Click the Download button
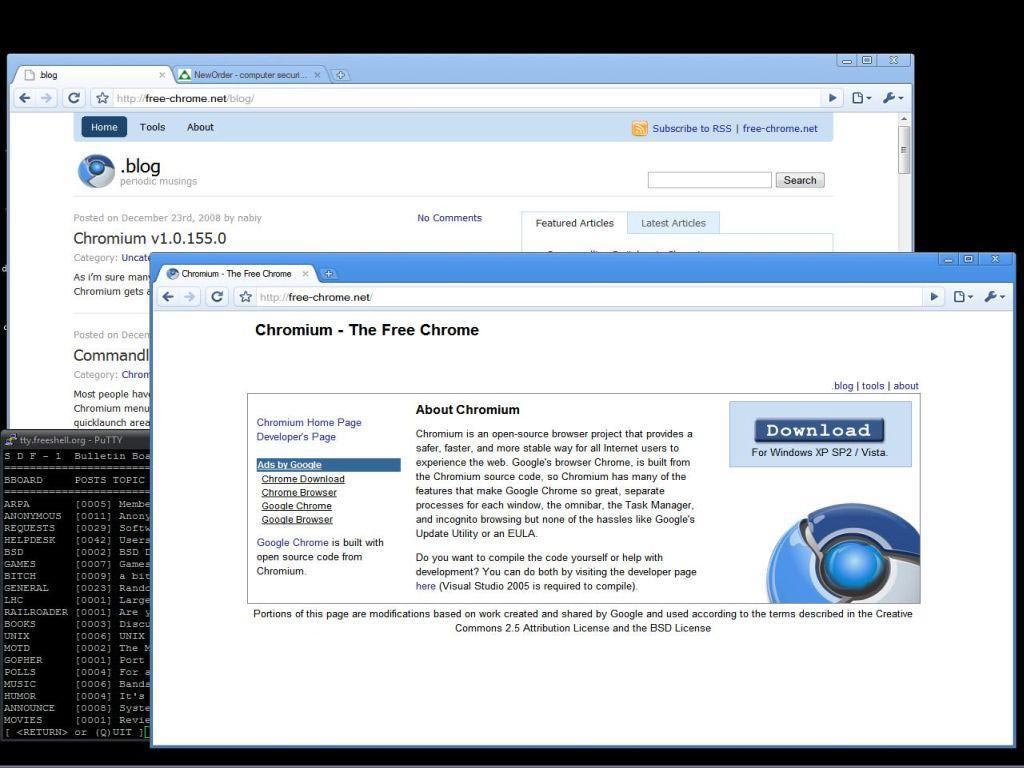Image resolution: width=1024 pixels, height=768 pixels. [x=819, y=430]
